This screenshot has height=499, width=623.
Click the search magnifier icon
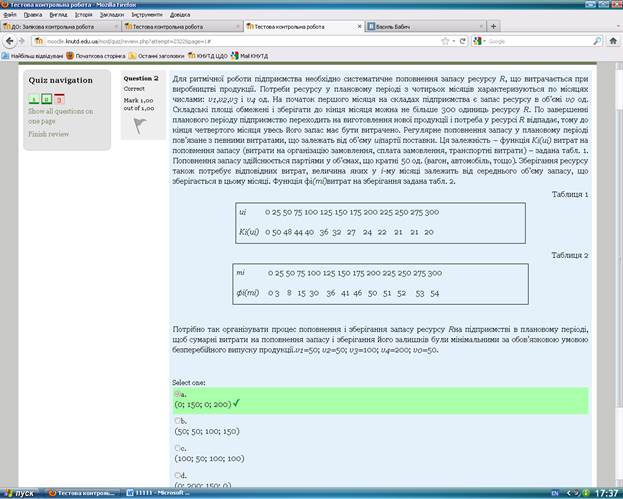click(x=597, y=41)
